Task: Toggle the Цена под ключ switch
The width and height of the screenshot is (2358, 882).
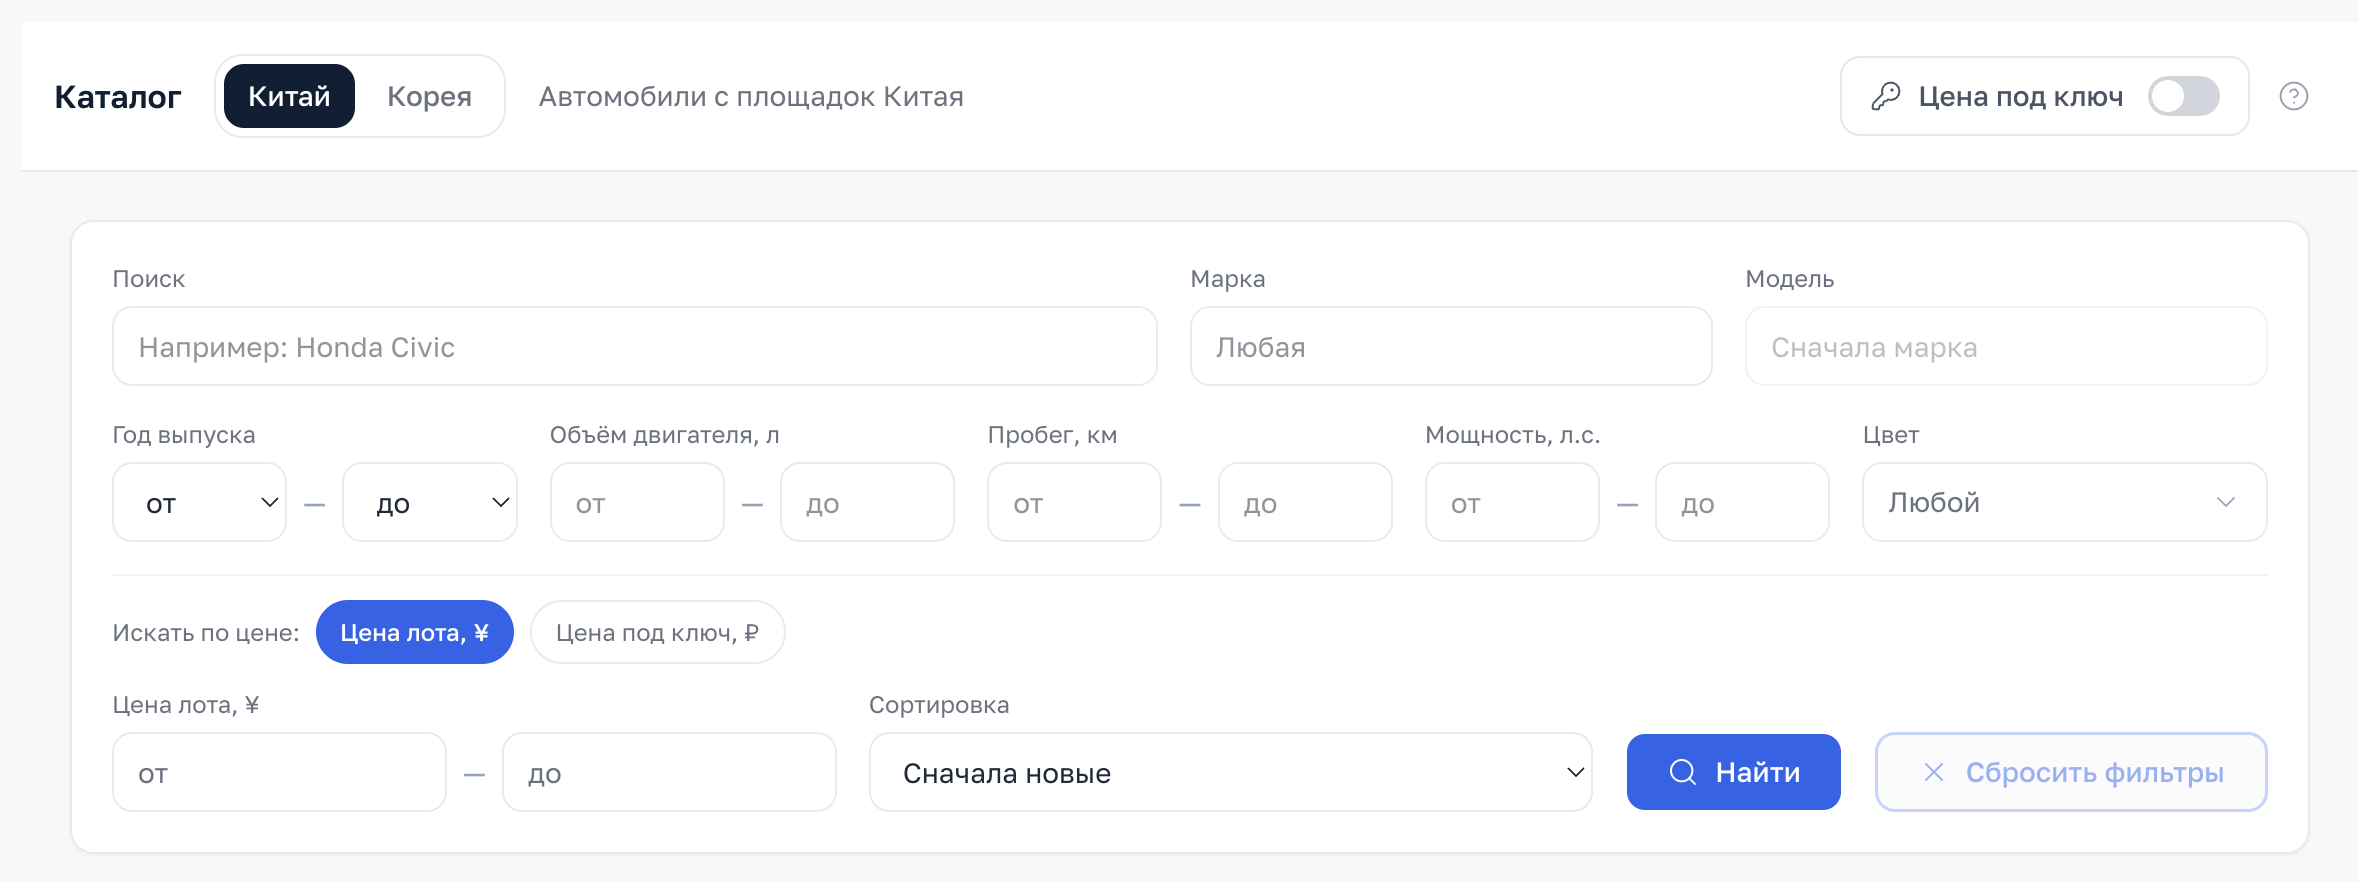Action: click(2184, 96)
